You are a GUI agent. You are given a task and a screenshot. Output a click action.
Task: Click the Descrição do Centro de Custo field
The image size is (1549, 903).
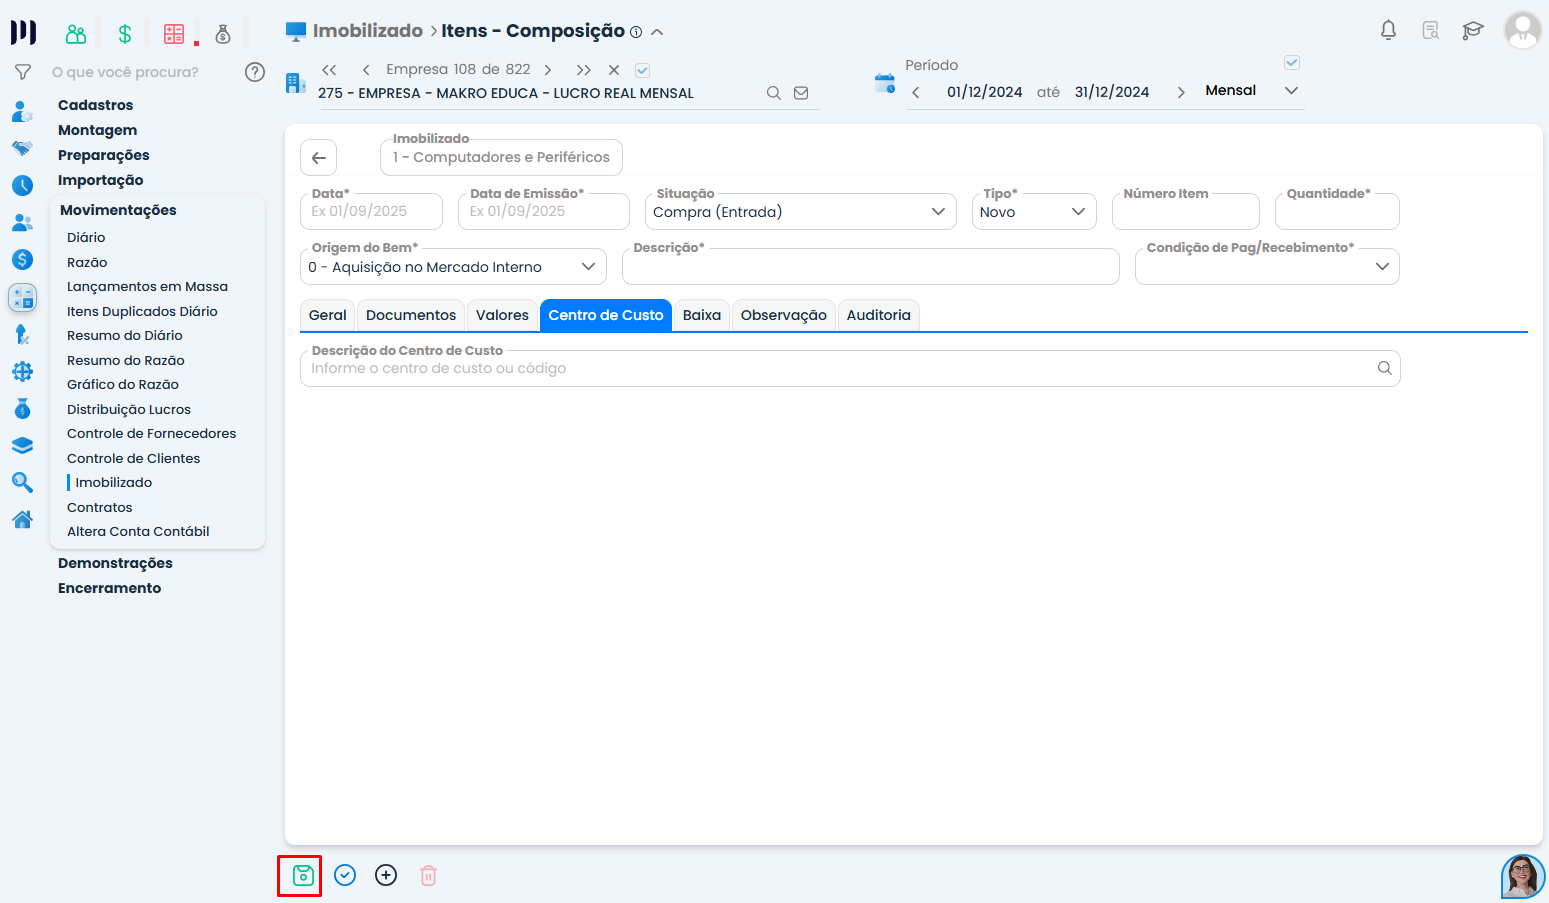840,369
